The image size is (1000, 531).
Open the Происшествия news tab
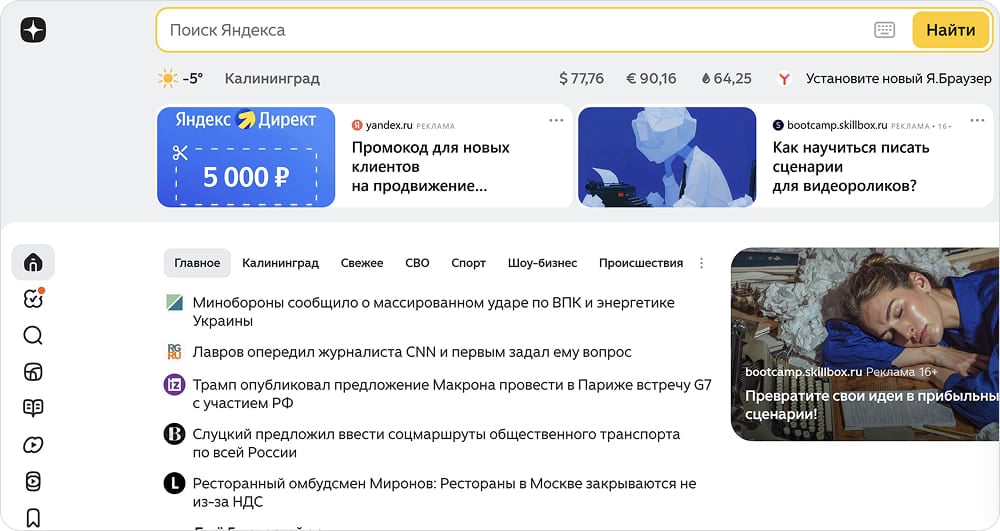point(641,263)
